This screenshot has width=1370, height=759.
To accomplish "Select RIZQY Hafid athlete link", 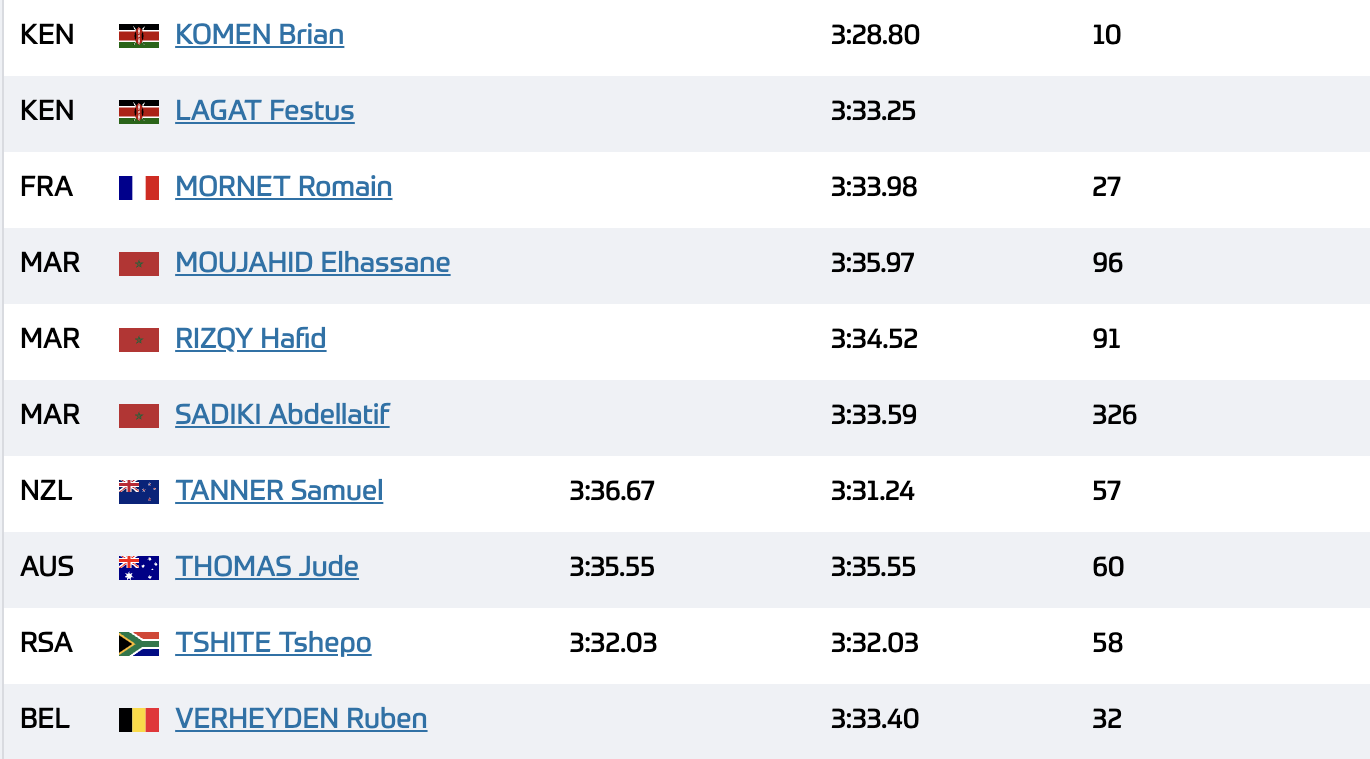I will tap(250, 339).
